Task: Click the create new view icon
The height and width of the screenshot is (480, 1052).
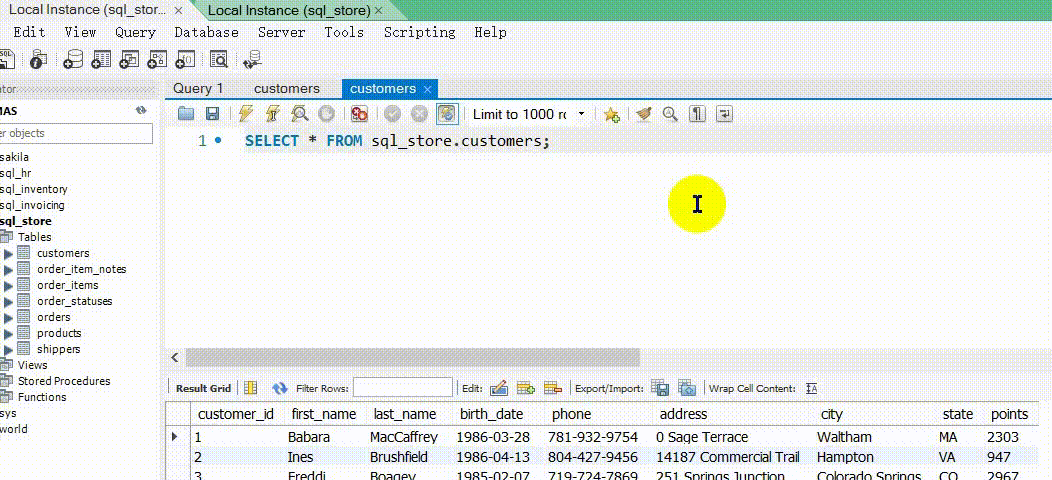Action: coord(129,60)
